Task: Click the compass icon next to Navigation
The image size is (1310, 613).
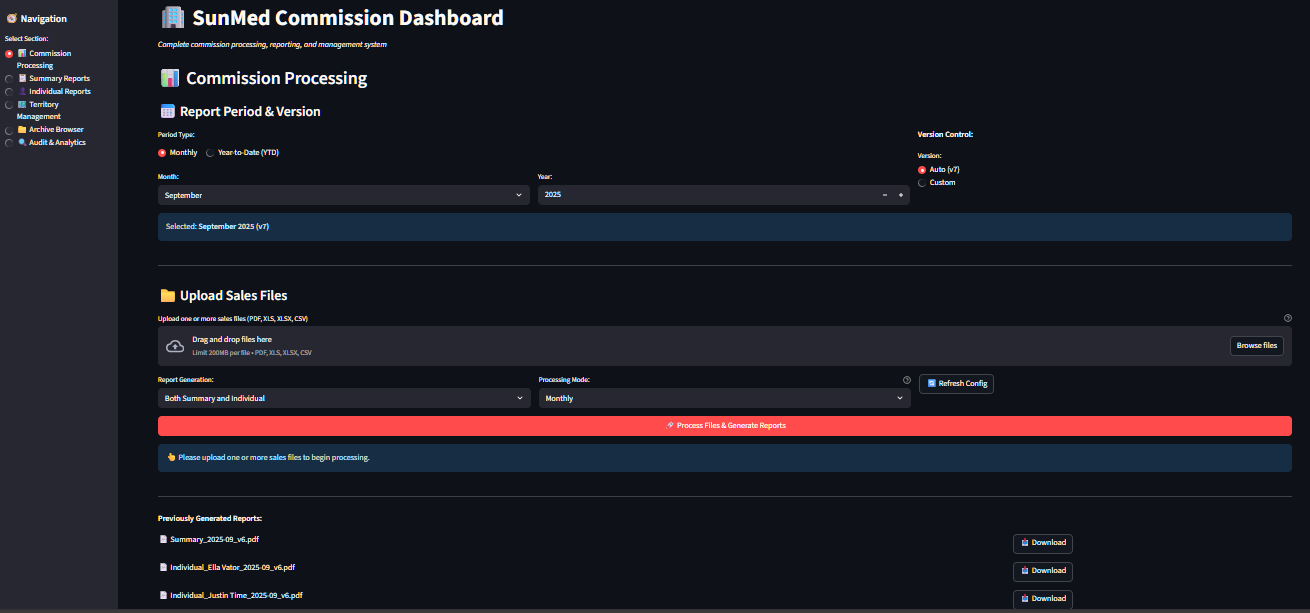Action: 11,17
